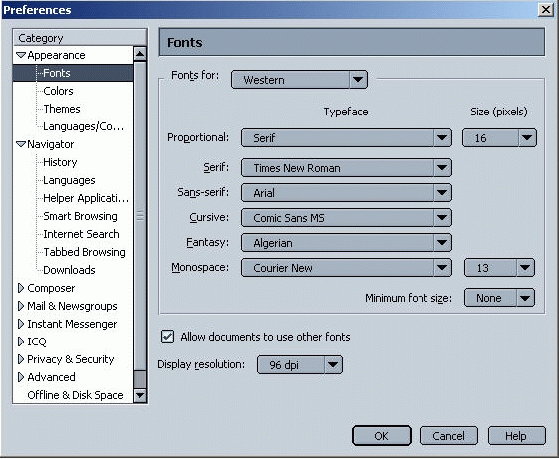Select Themes under Appearance

pyautogui.click(x=62, y=109)
